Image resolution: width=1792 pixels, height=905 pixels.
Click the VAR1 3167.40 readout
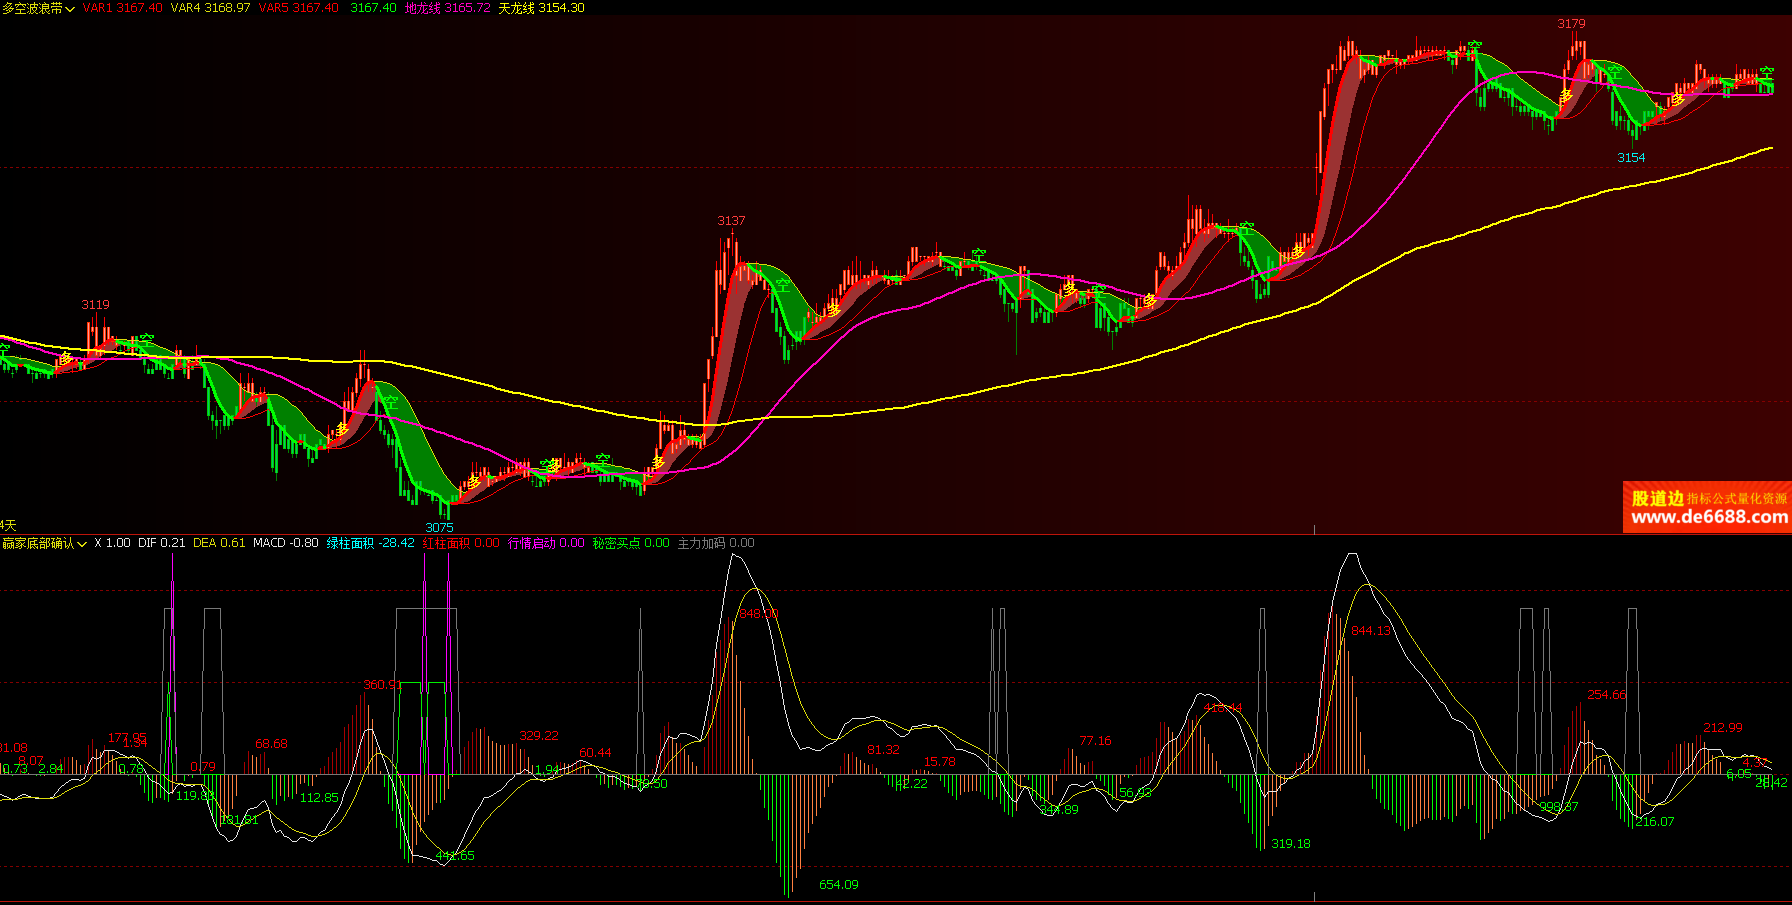click(x=122, y=8)
